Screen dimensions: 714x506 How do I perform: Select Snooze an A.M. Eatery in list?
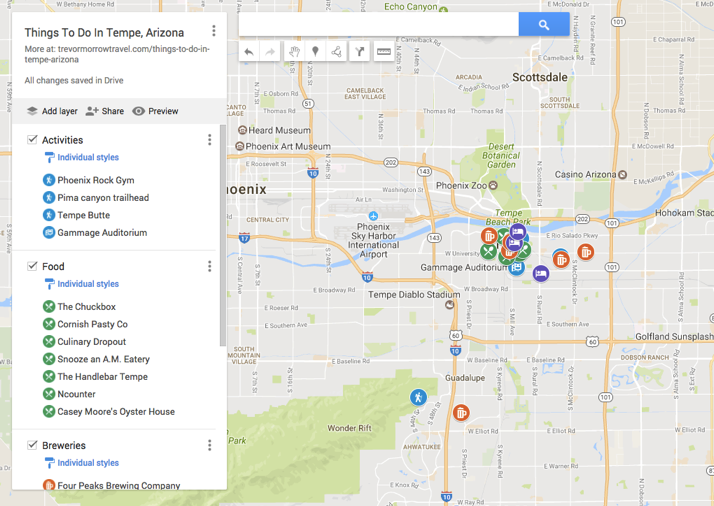point(103,359)
